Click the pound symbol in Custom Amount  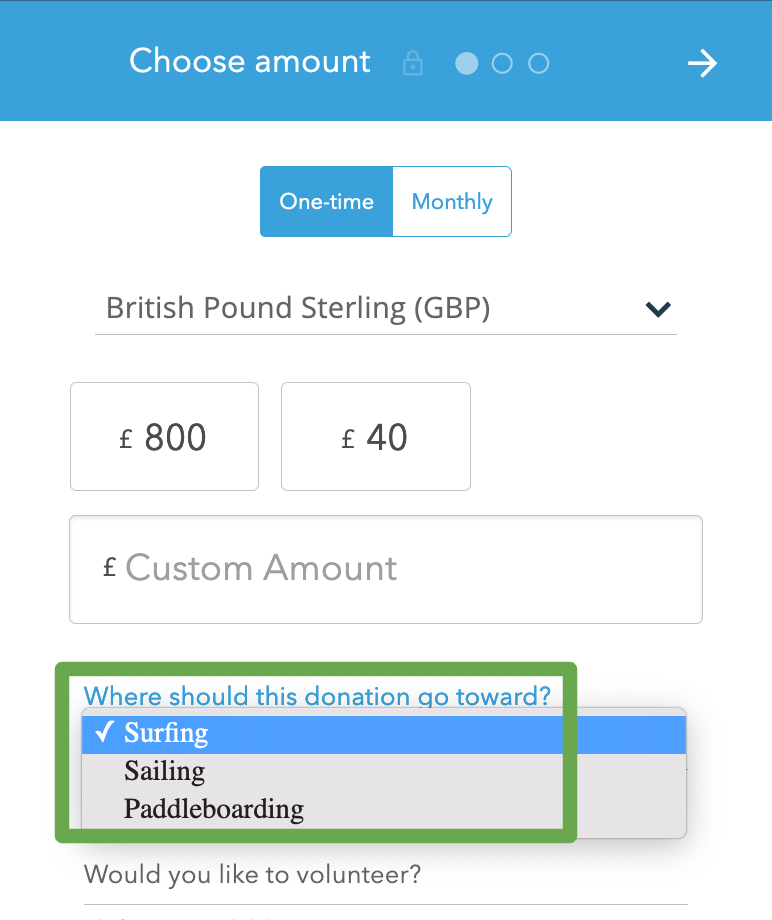[110, 568]
